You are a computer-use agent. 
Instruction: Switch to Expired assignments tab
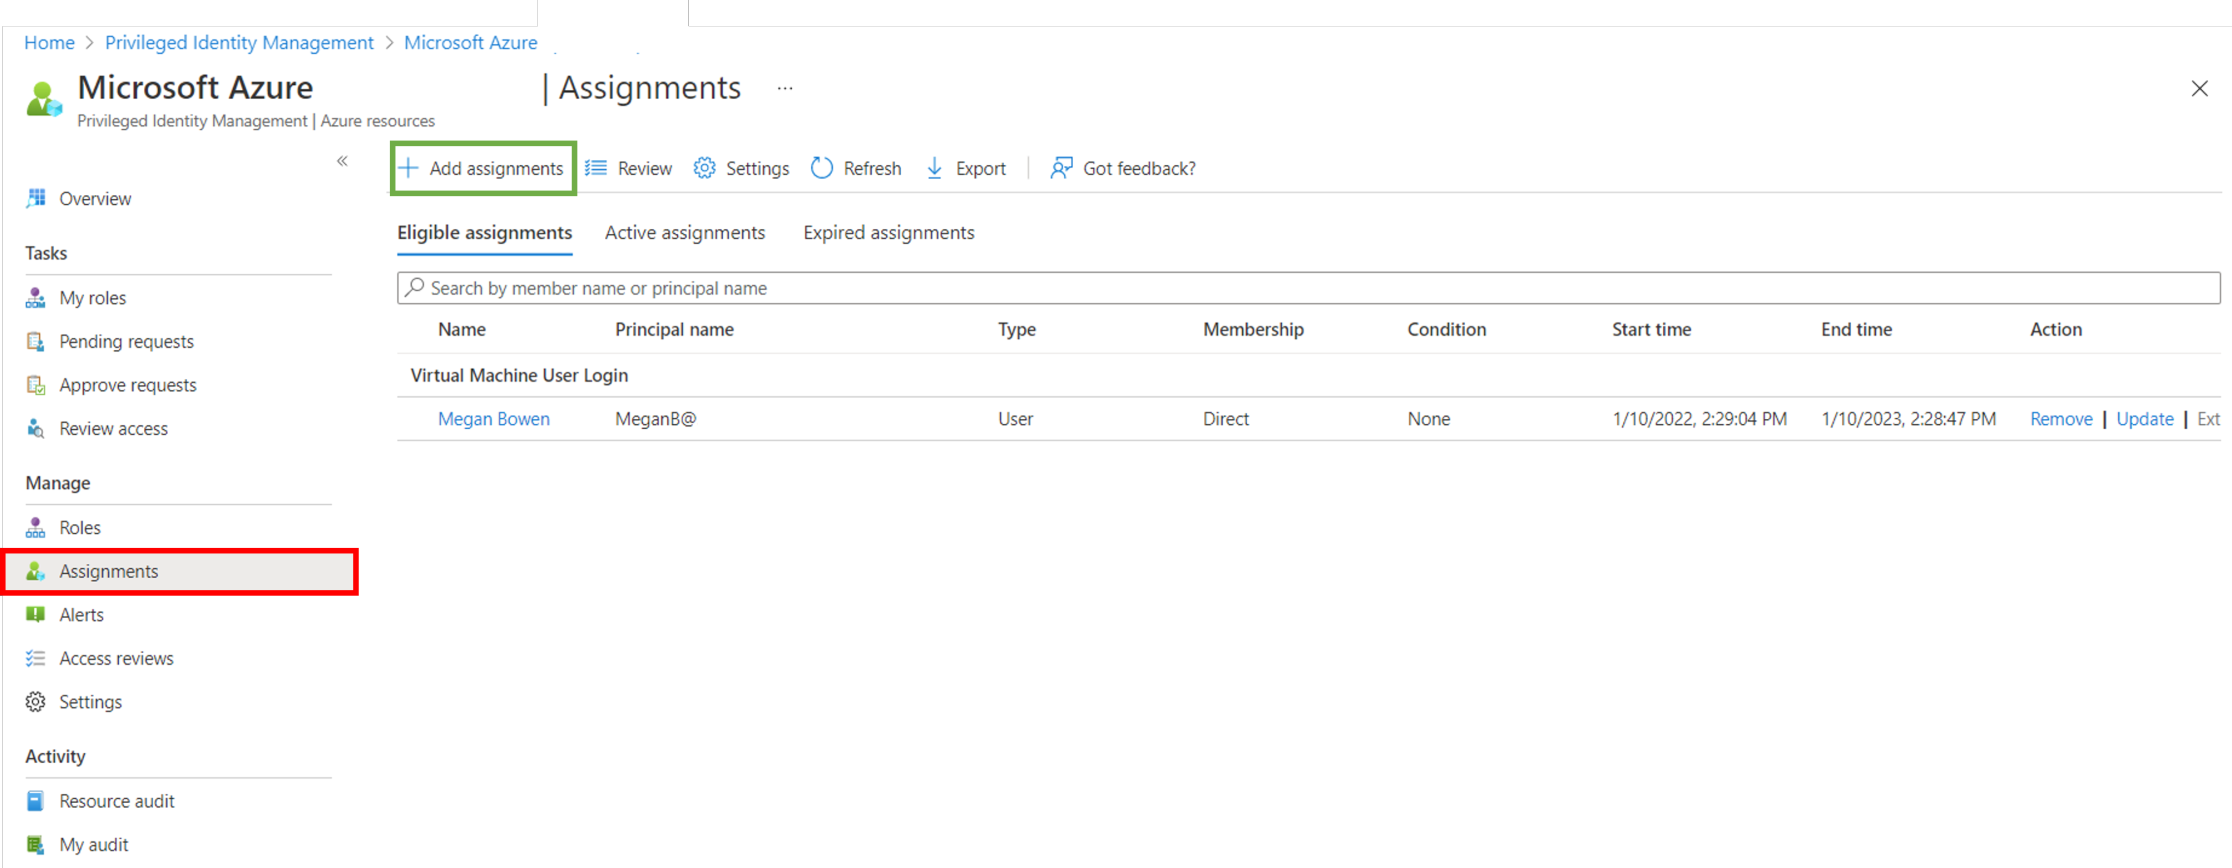click(888, 233)
